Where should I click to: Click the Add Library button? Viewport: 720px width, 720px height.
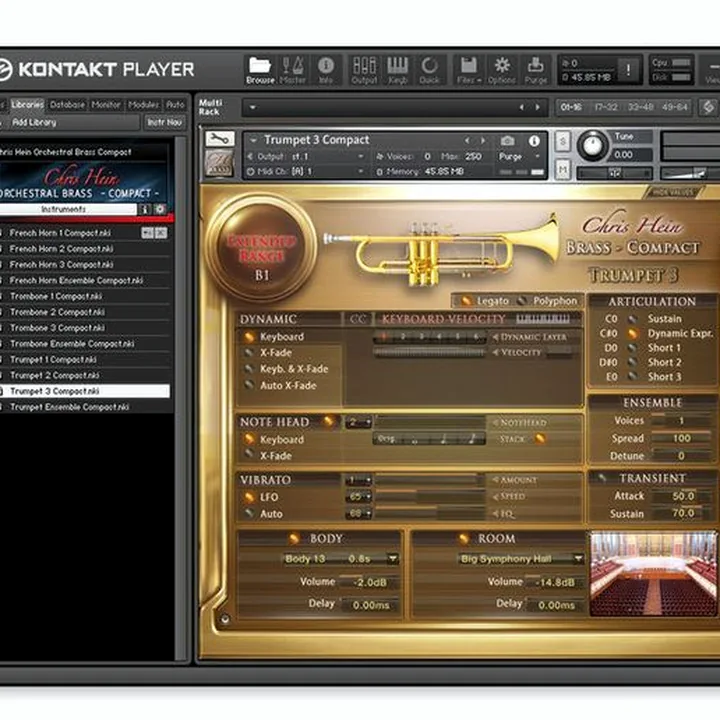tap(70, 123)
